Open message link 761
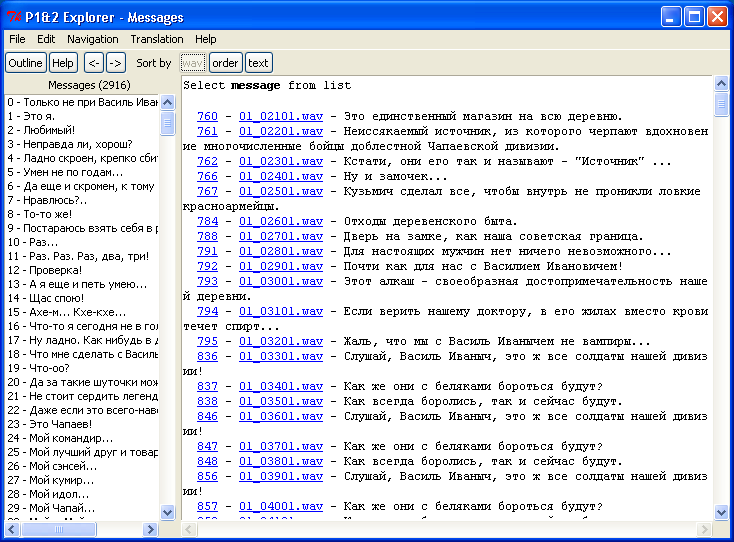The image size is (734, 542). pos(207,131)
